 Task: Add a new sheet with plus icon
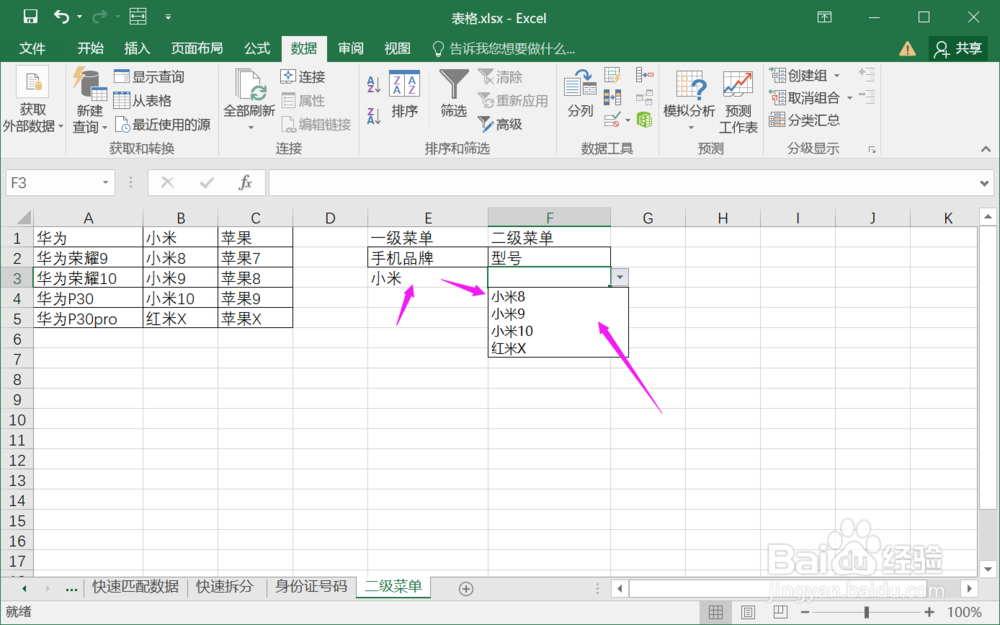(x=466, y=589)
